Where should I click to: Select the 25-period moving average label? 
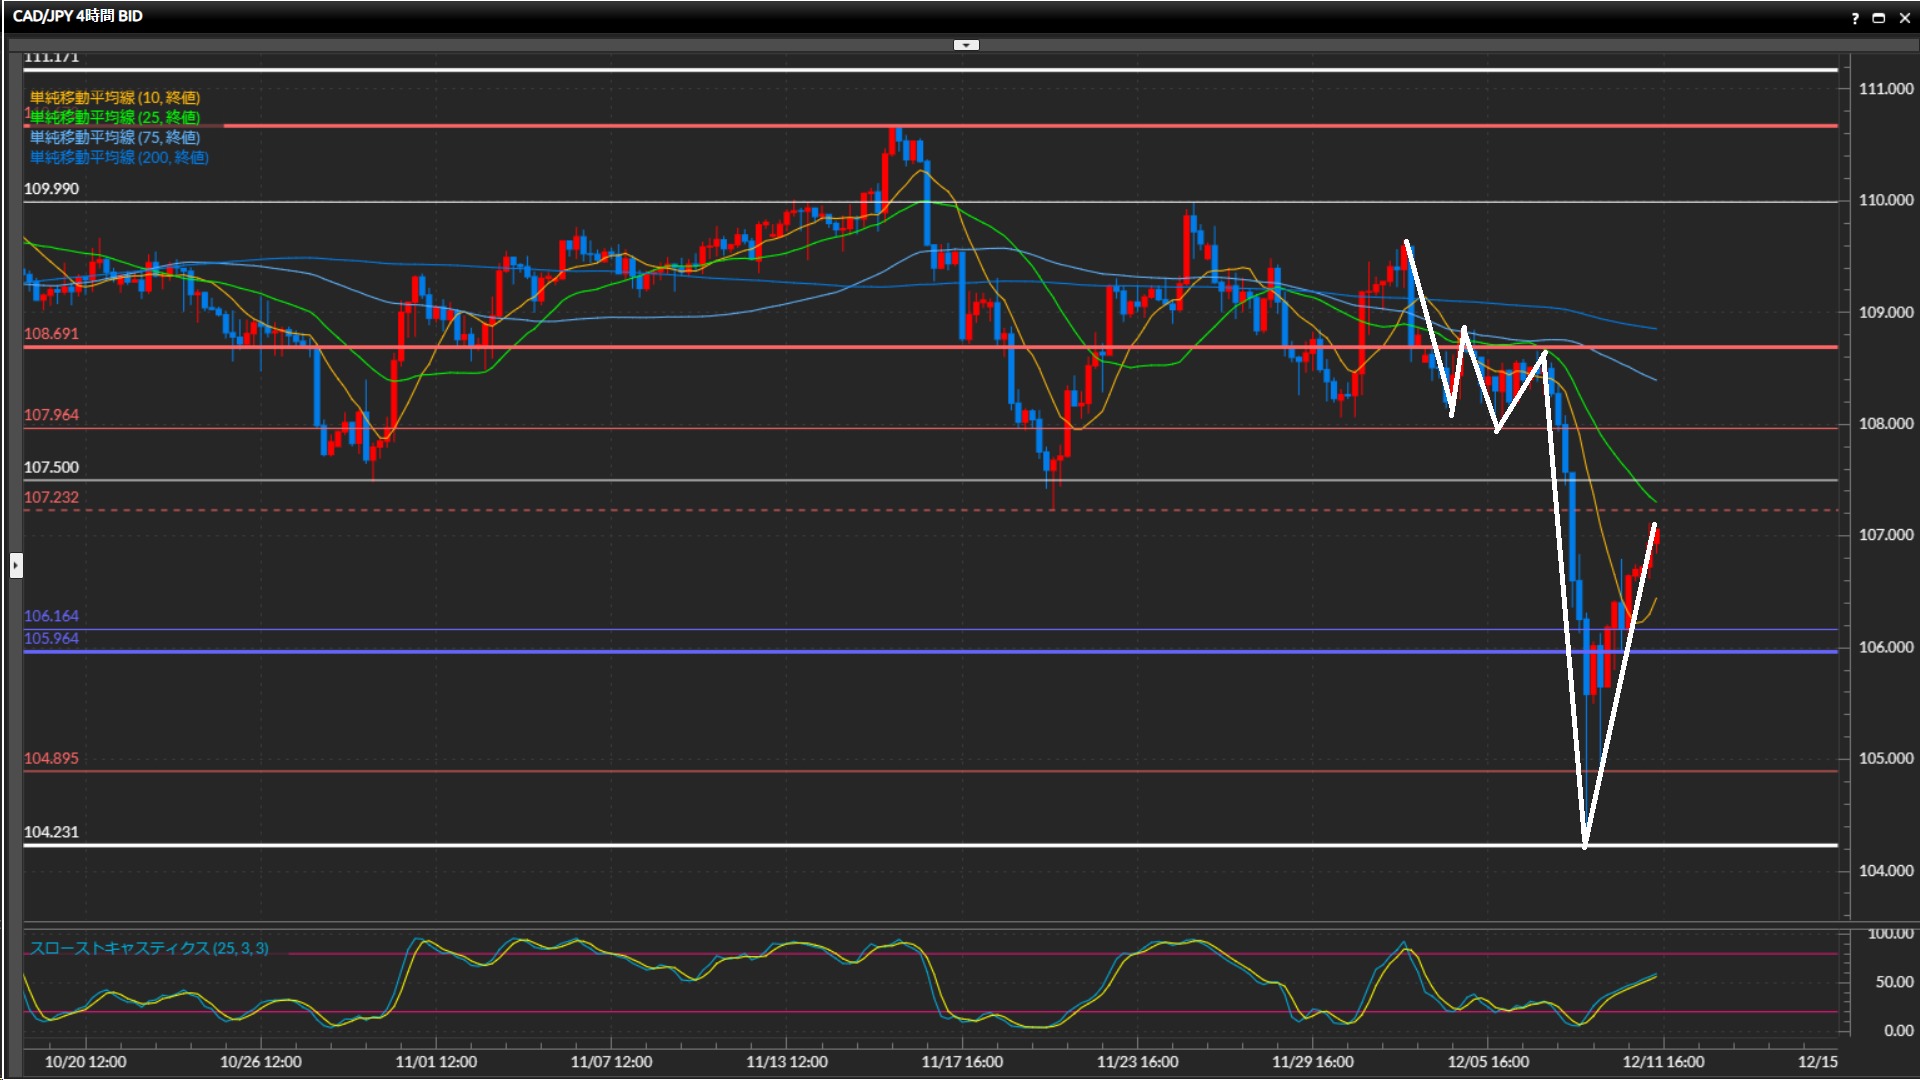[x=115, y=117]
